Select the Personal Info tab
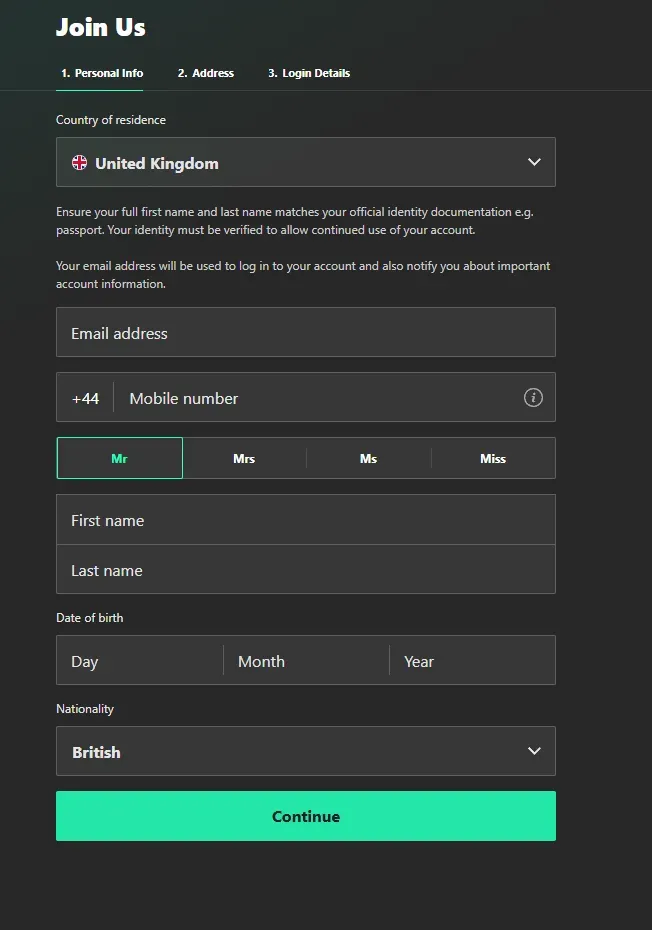Image resolution: width=652 pixels, height=930 pixels. pos(102,73)
